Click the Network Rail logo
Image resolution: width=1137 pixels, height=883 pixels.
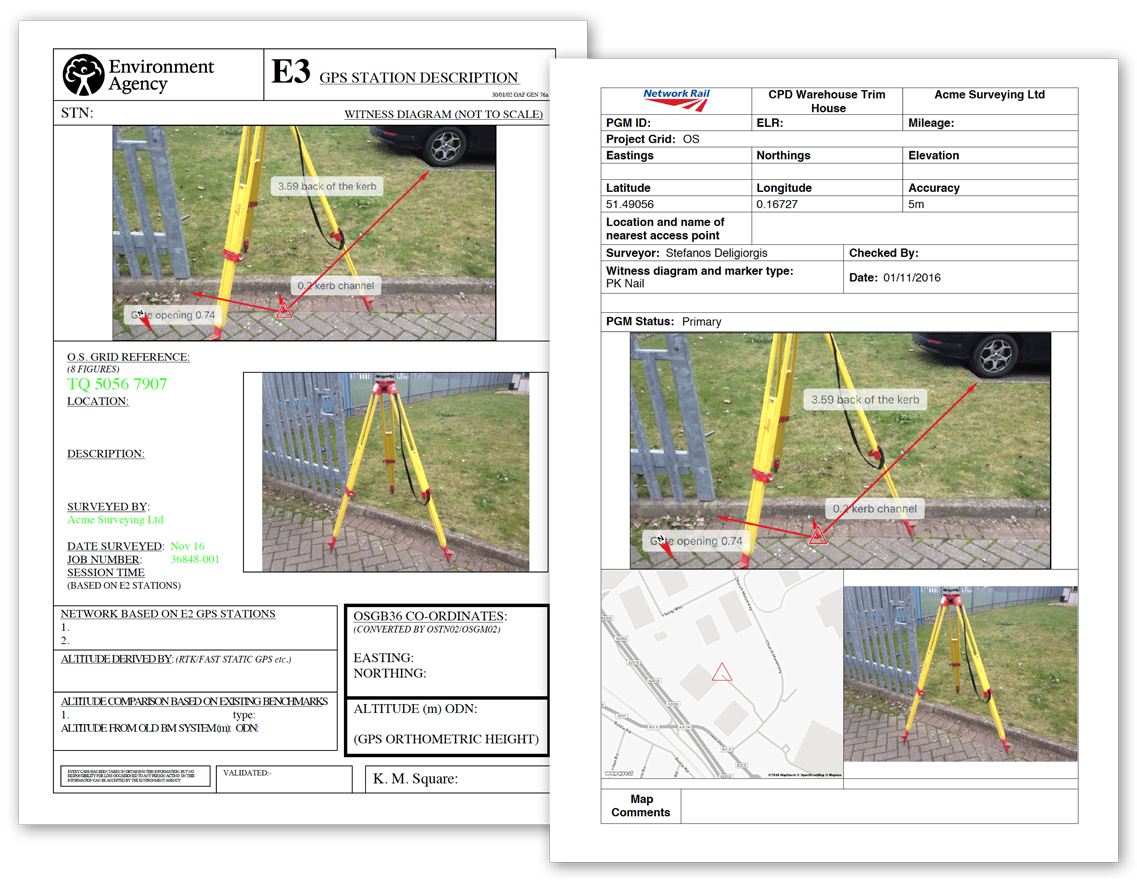pos(676,96)
